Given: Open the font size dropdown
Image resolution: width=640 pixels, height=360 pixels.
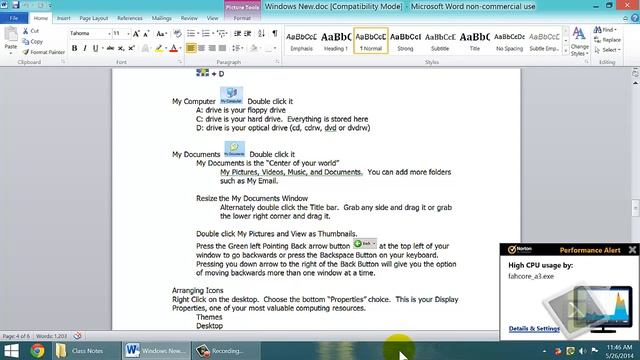Looking at the screenshot, I should tap(128, 33).
